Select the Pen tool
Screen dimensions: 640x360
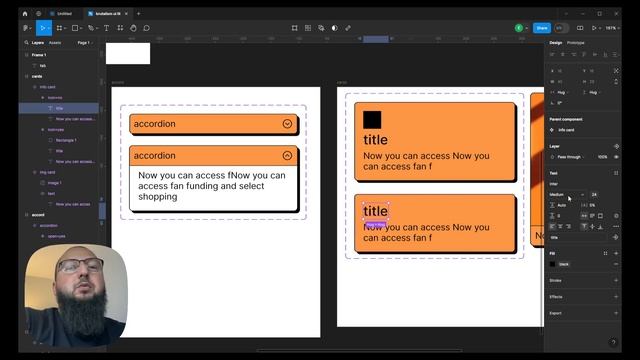point(91,28)
